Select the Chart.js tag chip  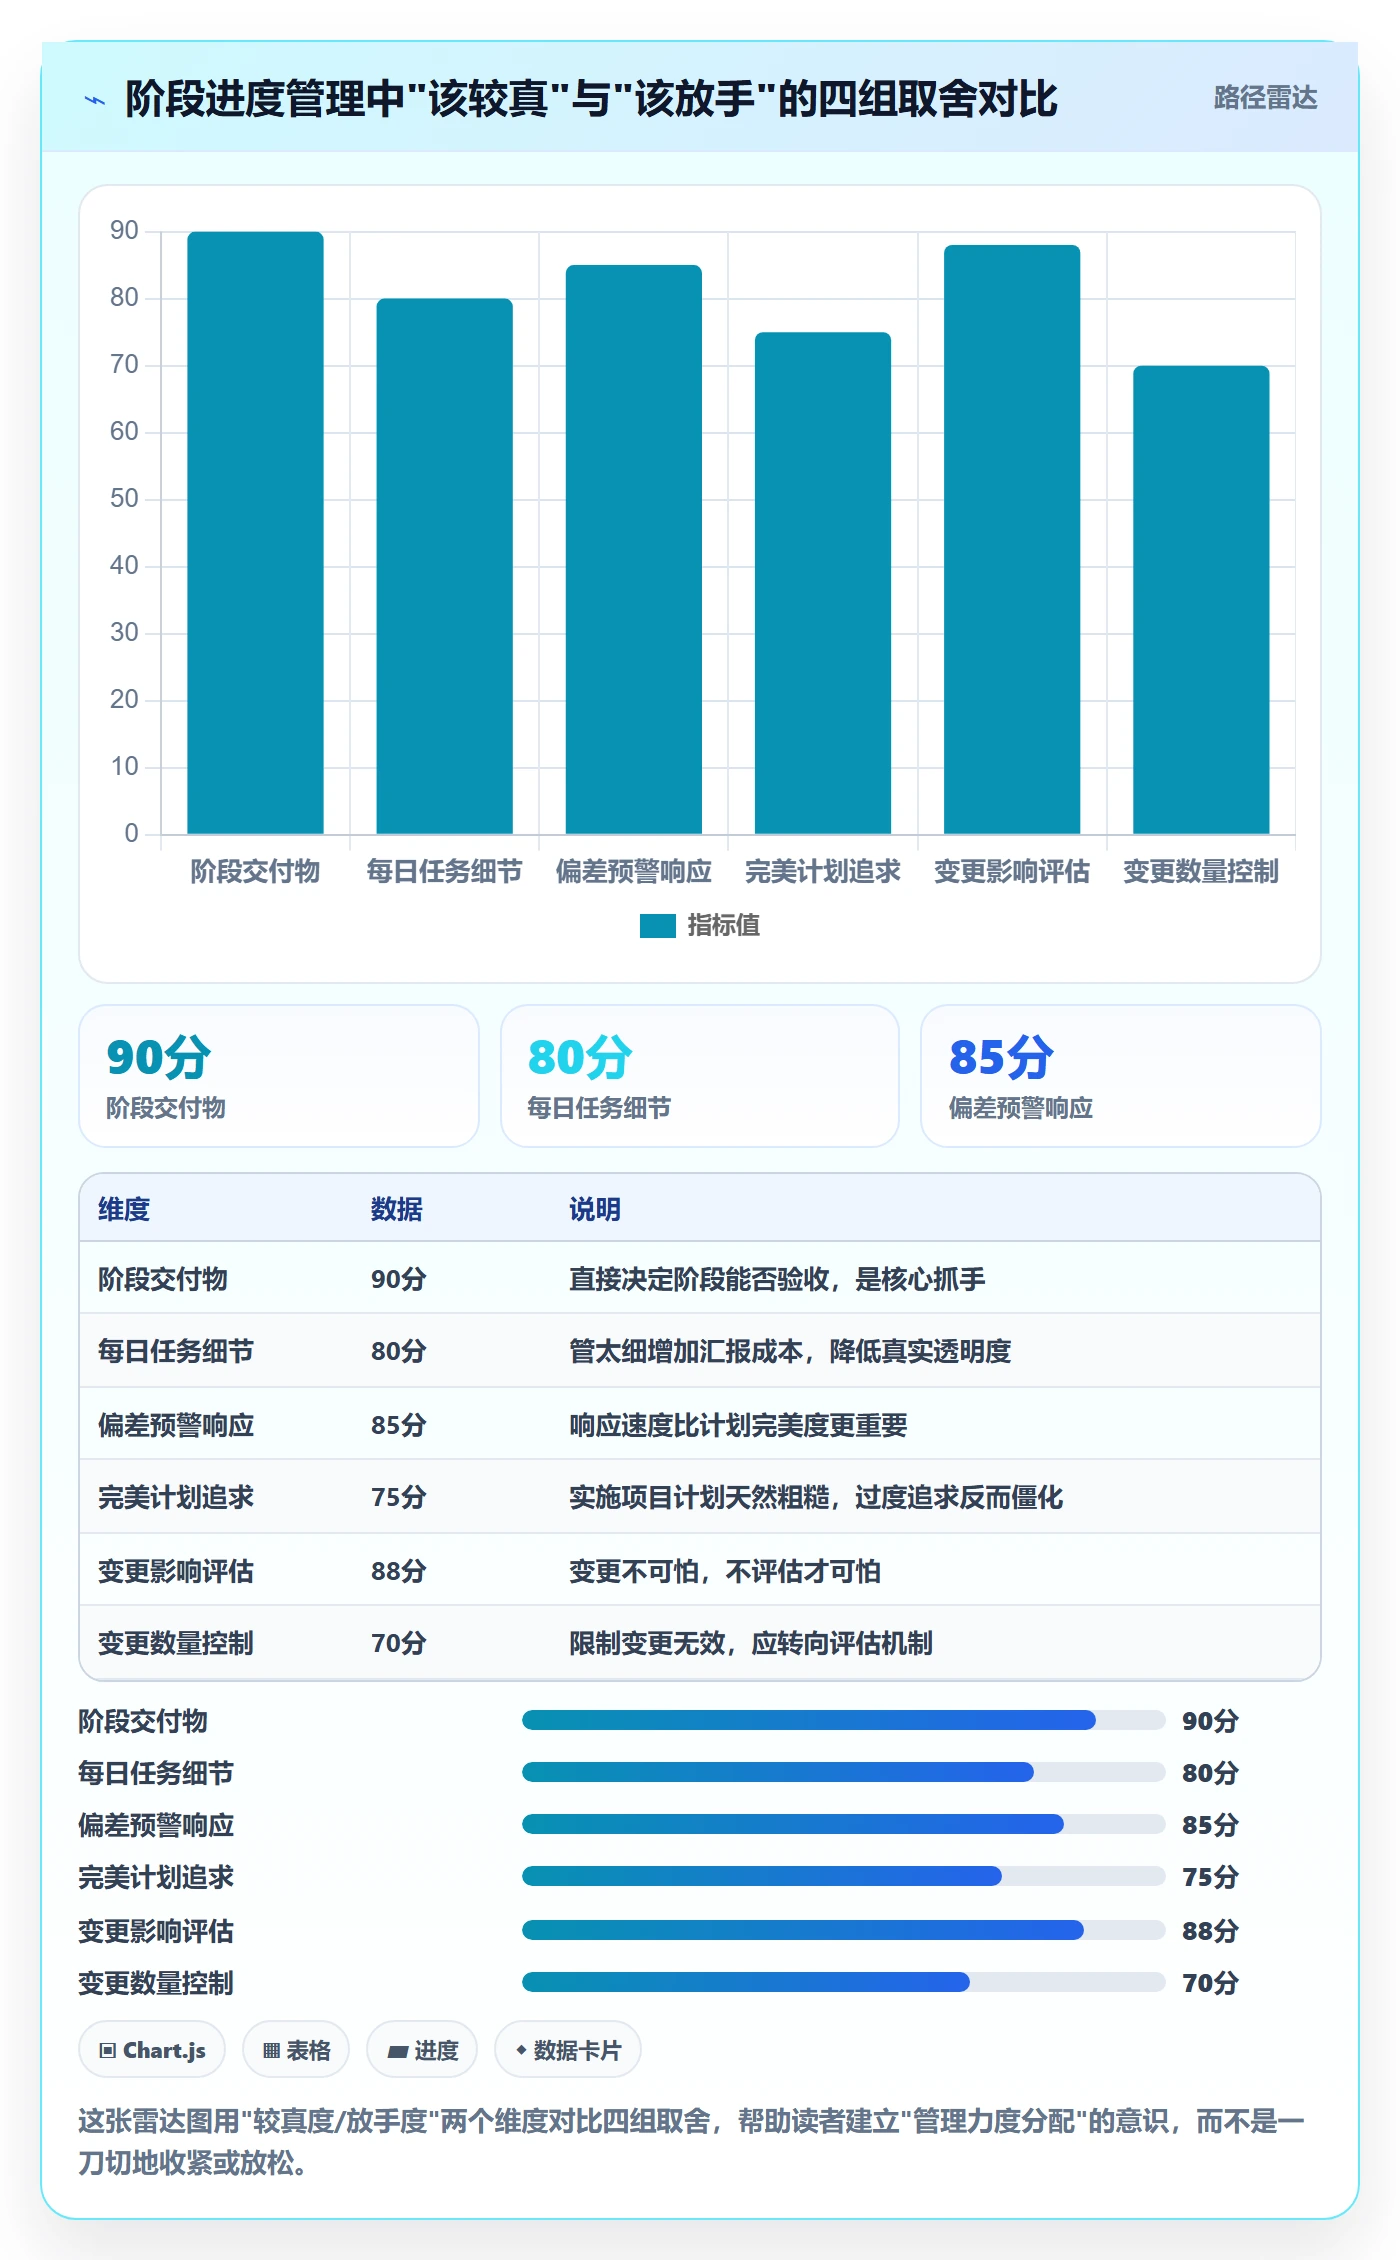point(152,2050)
